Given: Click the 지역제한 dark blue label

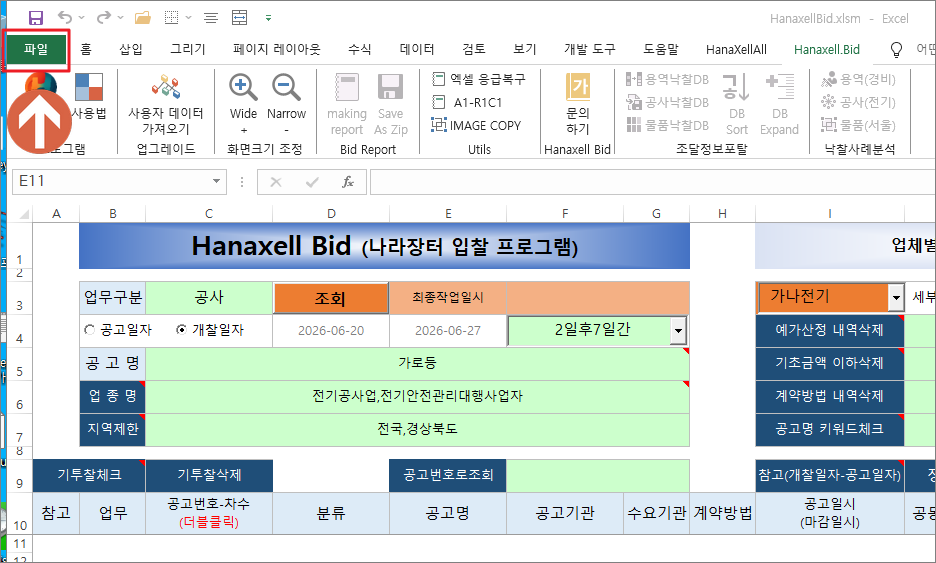Looking at the screenshot, I should click(113, 429).
